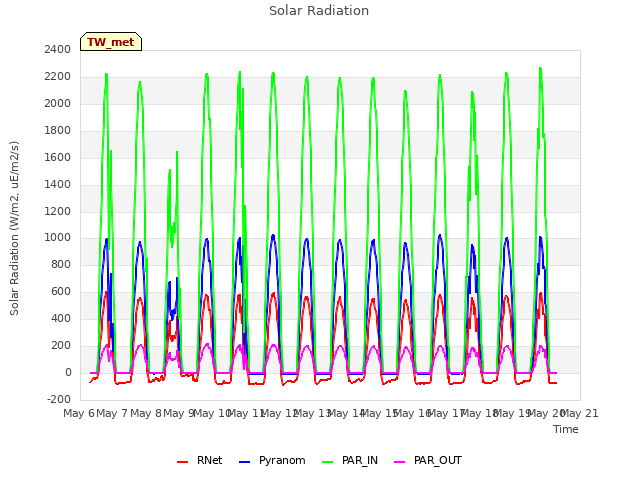The width and height of the screenshot is (640, 480).
Task: Toggle the PAR_IN legend entry
Action: 350,460
